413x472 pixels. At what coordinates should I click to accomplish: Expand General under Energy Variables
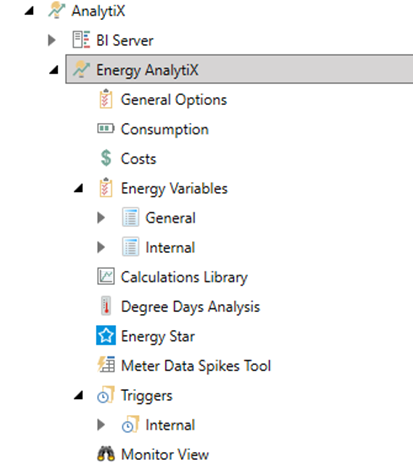101,218
